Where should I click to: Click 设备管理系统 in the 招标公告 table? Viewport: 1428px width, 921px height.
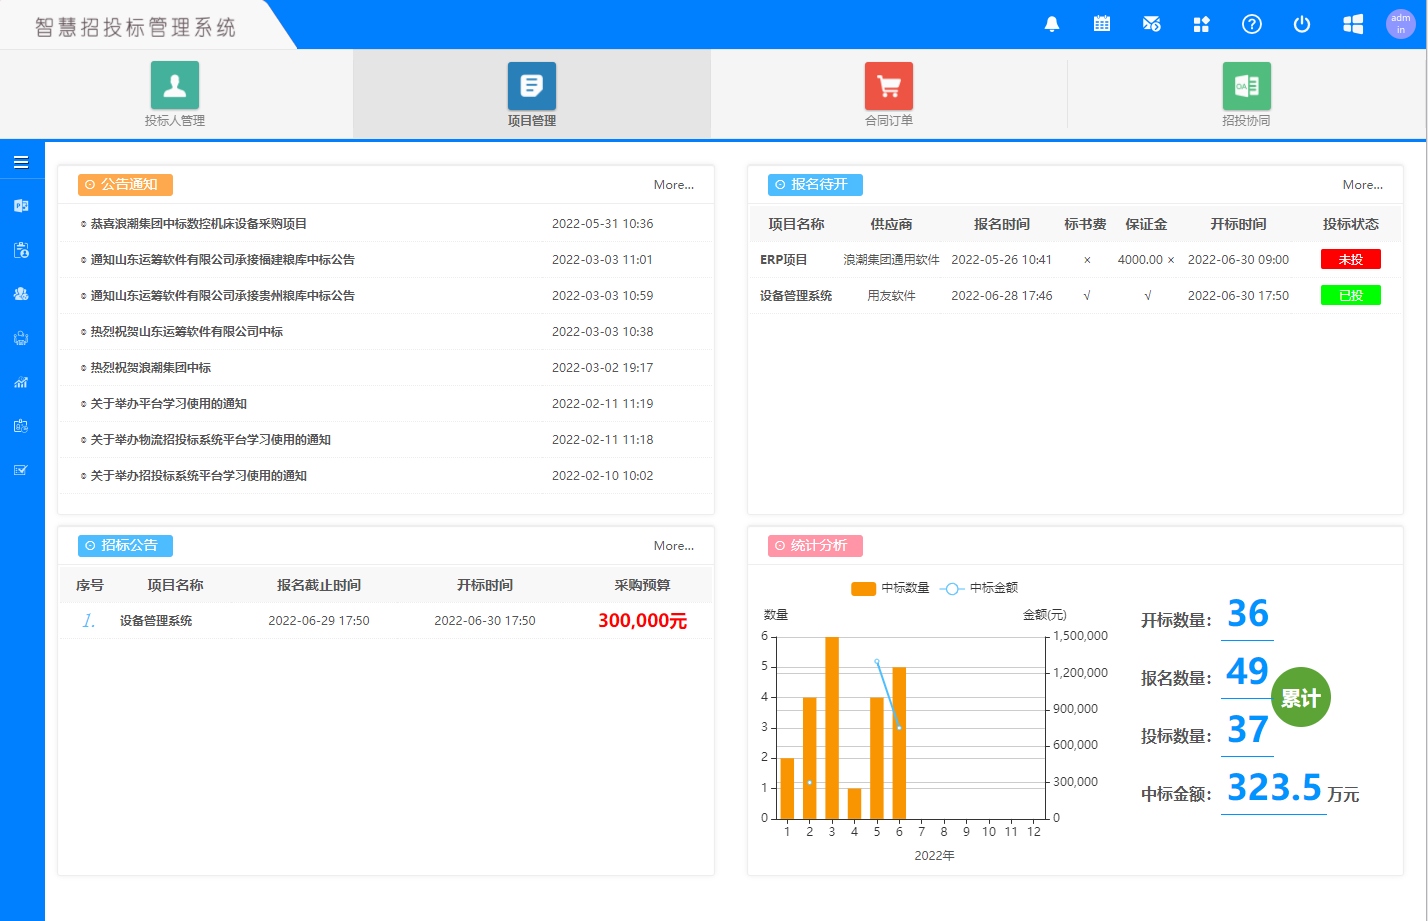pyautogui.click(x=156, y=621)
